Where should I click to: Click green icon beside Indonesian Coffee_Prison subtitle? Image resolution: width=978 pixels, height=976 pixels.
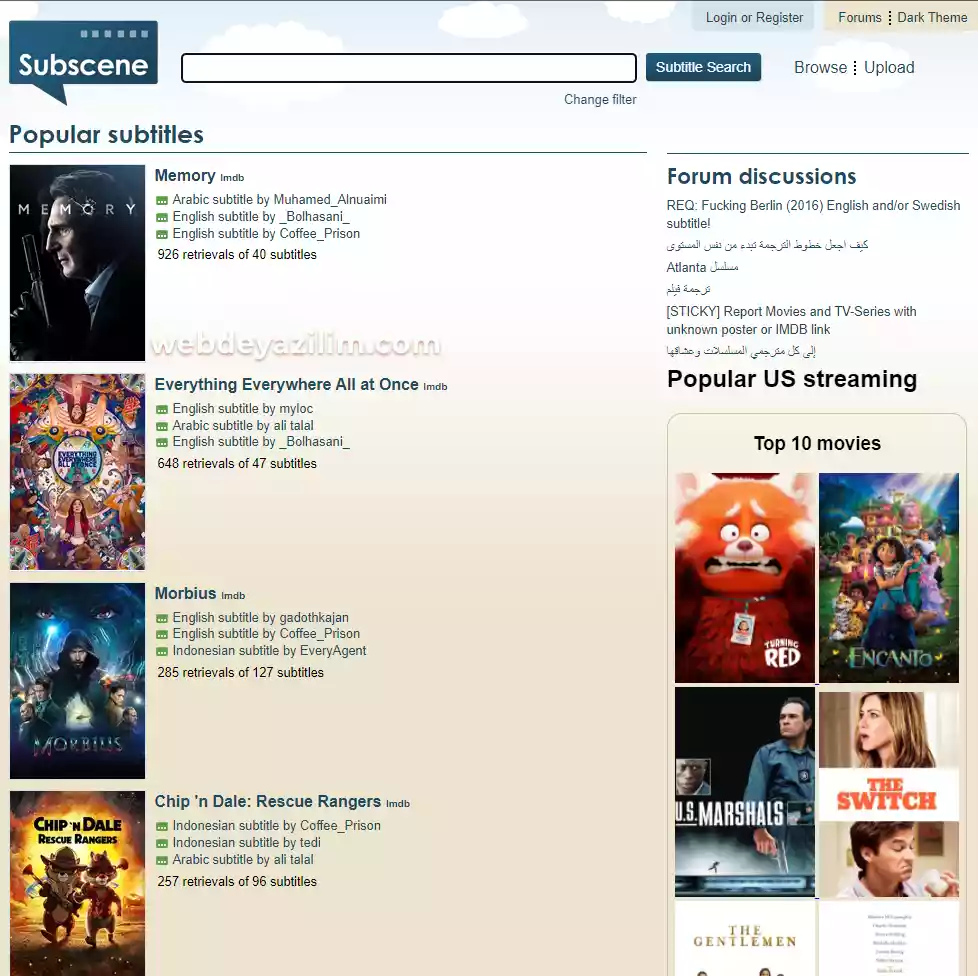[162, 827]
